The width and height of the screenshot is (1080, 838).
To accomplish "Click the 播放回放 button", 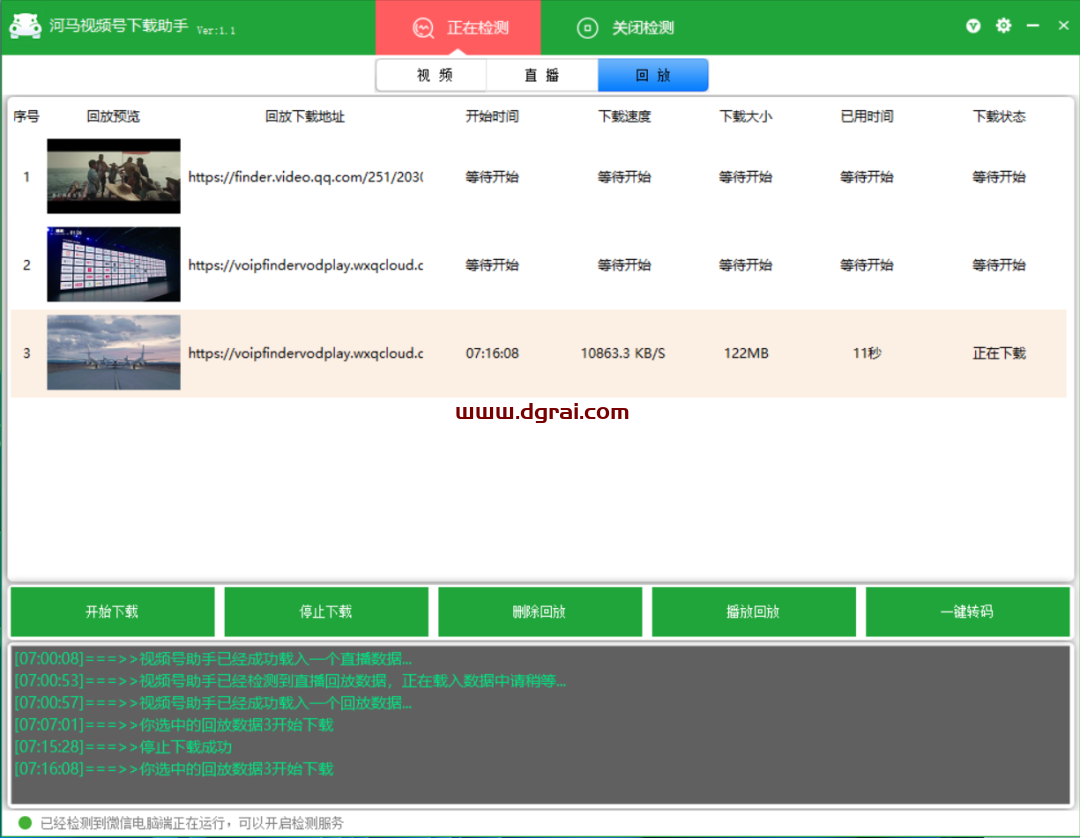I will [754, 611].
